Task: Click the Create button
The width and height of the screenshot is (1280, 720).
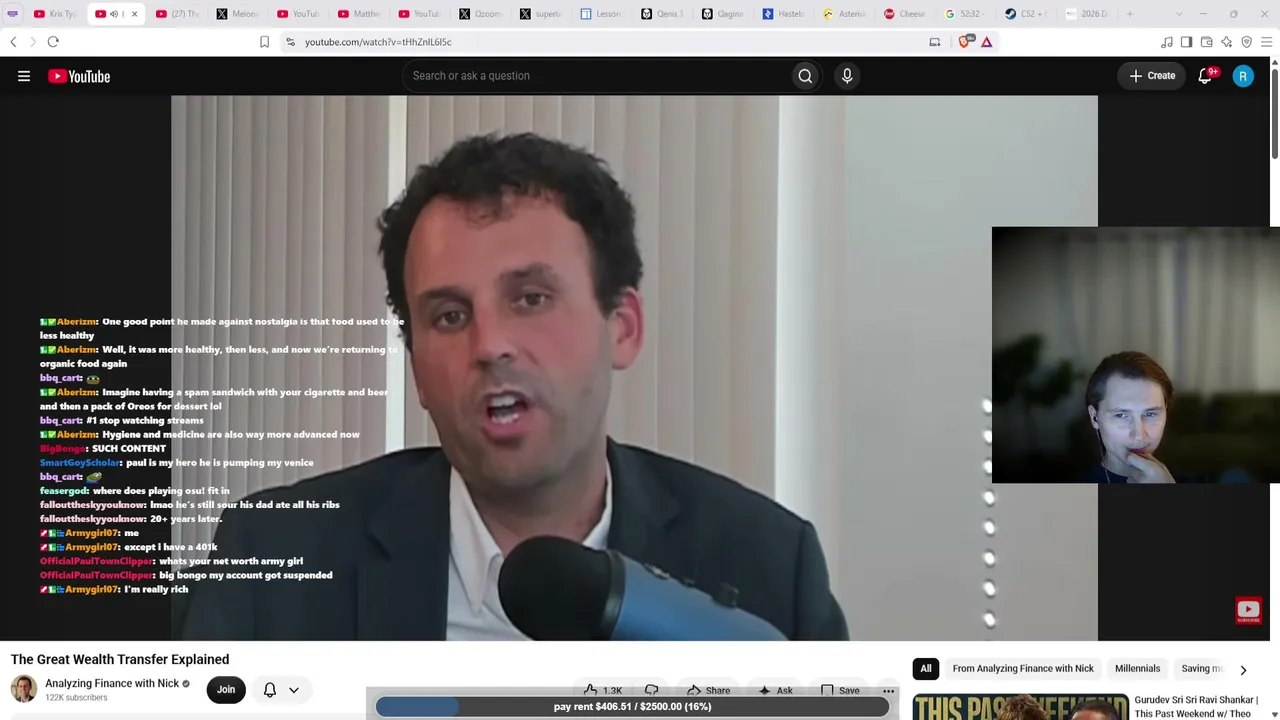Action: pyautogui.click(x=1152, y=76)
